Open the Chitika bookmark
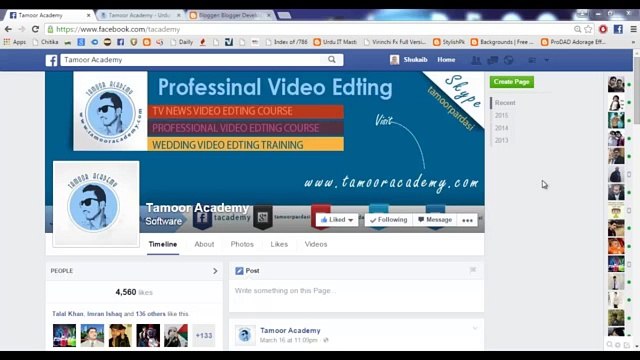 (x=45, y=42)
